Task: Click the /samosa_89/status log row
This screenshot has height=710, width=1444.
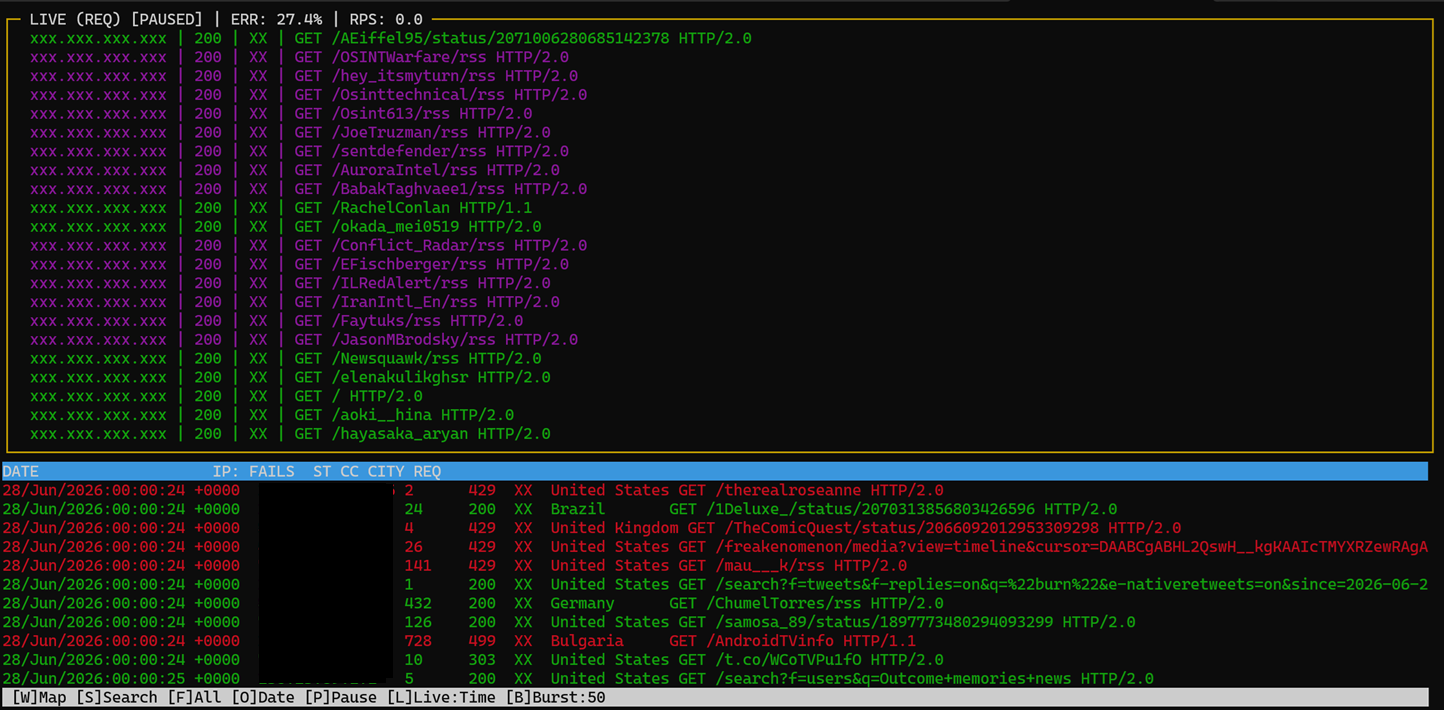Action: click(569, 622)
